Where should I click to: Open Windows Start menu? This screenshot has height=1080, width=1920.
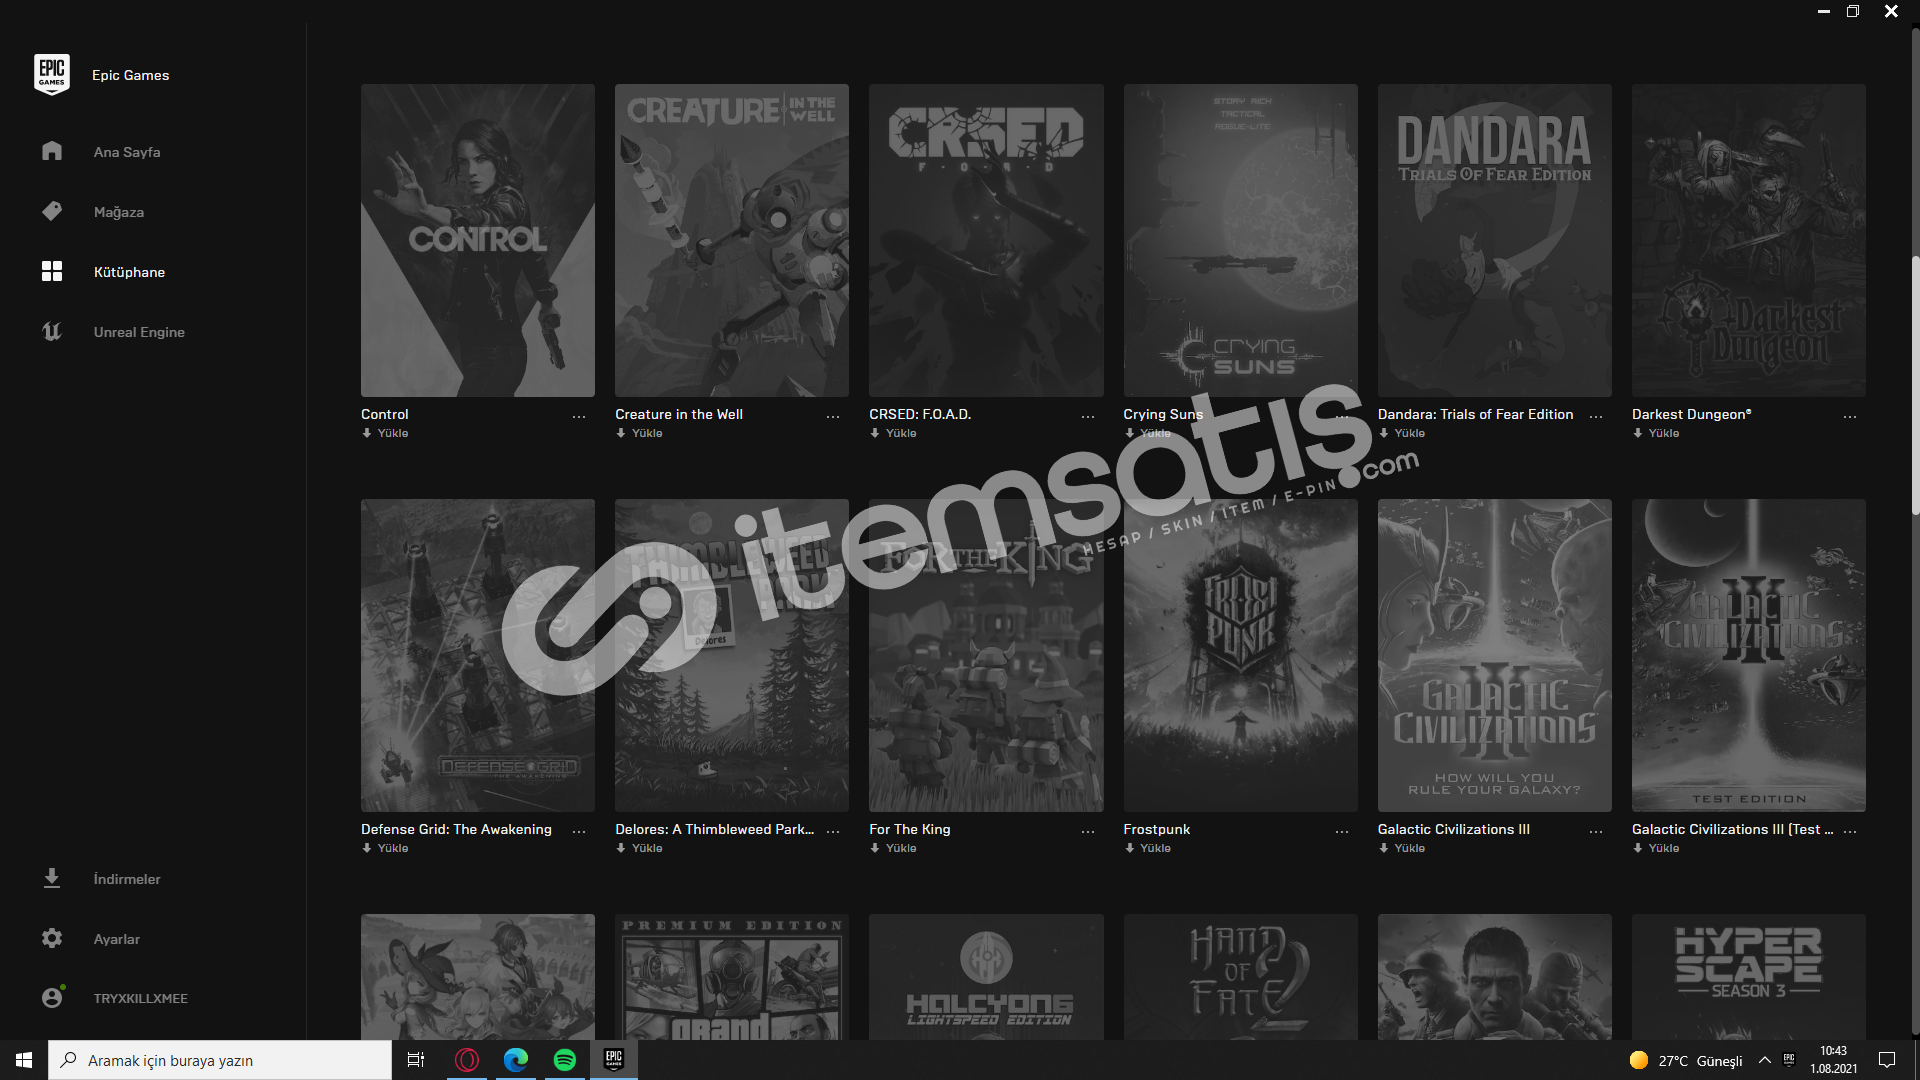click(24, 1060)
